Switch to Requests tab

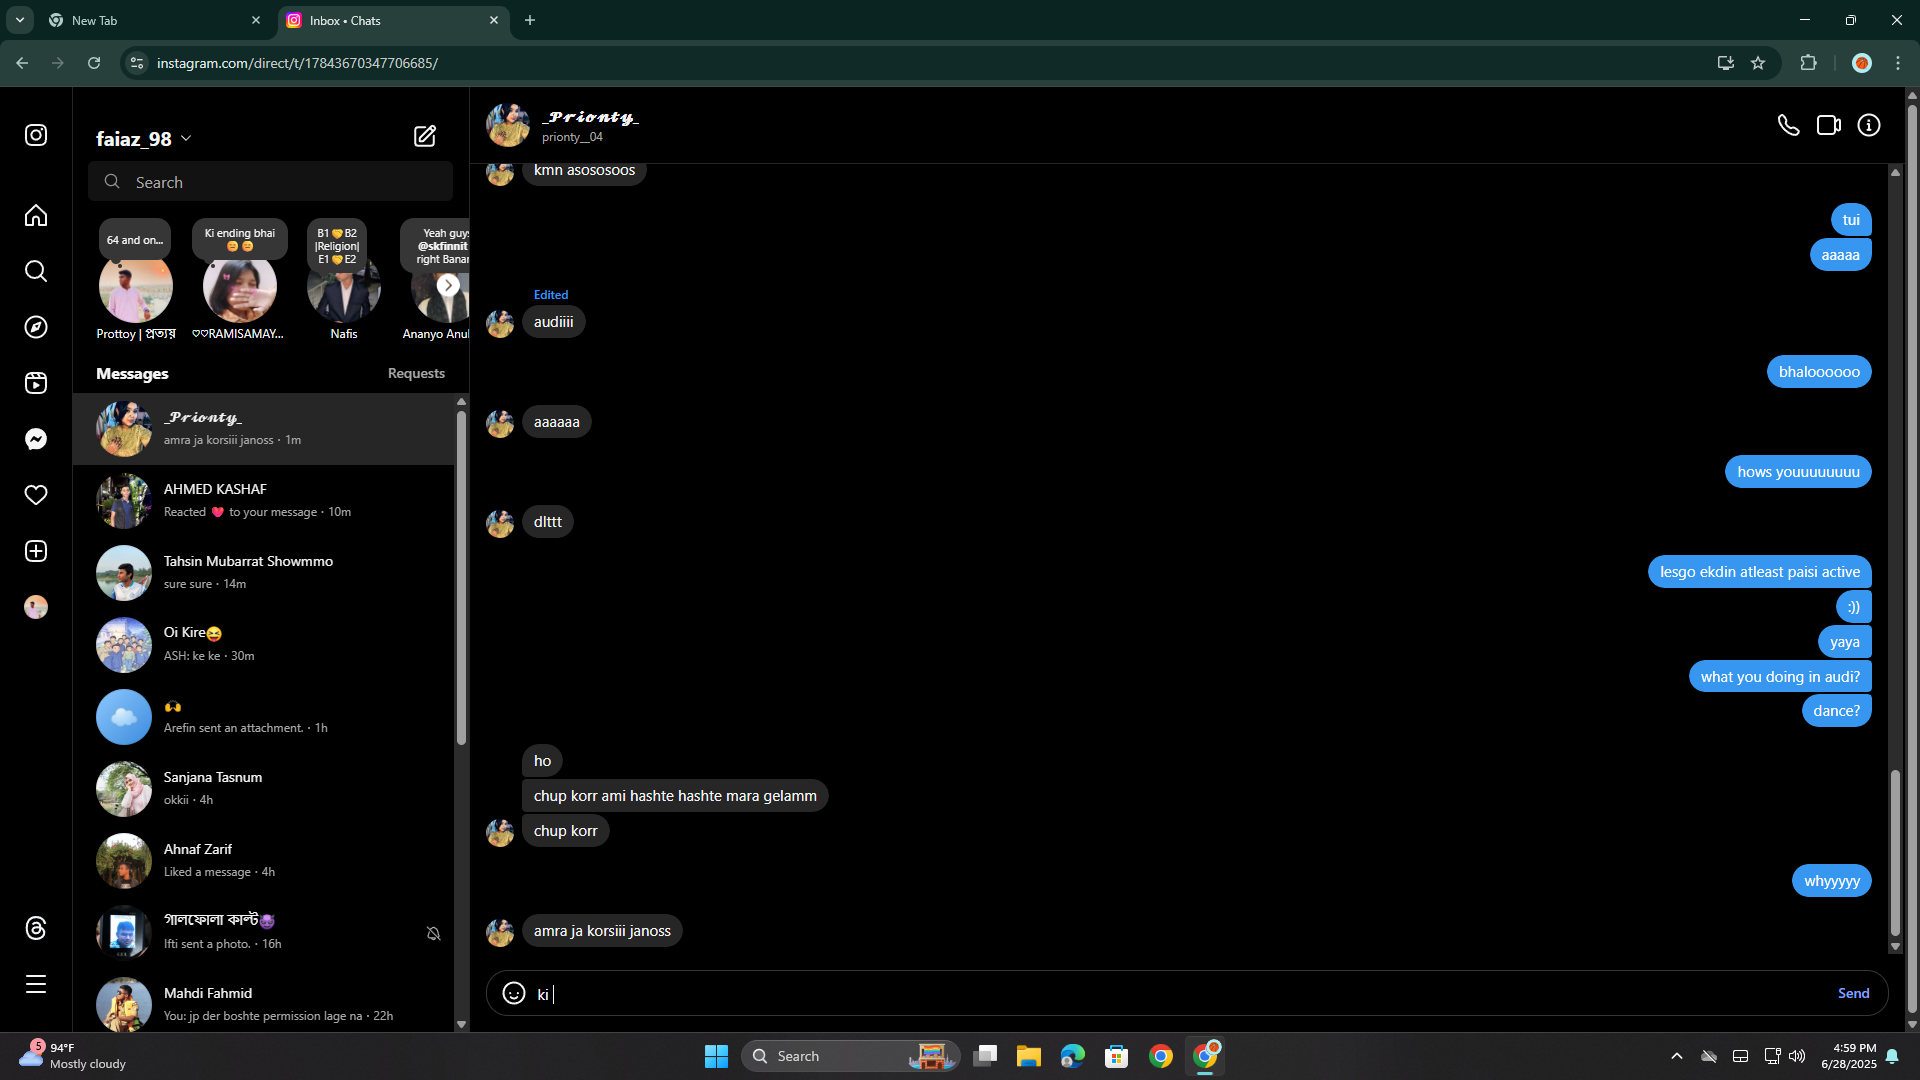pos(416,373)
